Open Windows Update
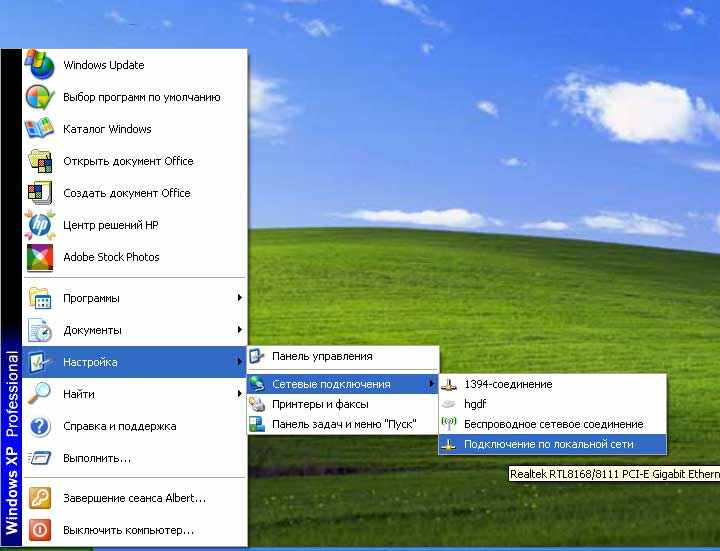This screenshot has height=551, width=720. point(135,65)
